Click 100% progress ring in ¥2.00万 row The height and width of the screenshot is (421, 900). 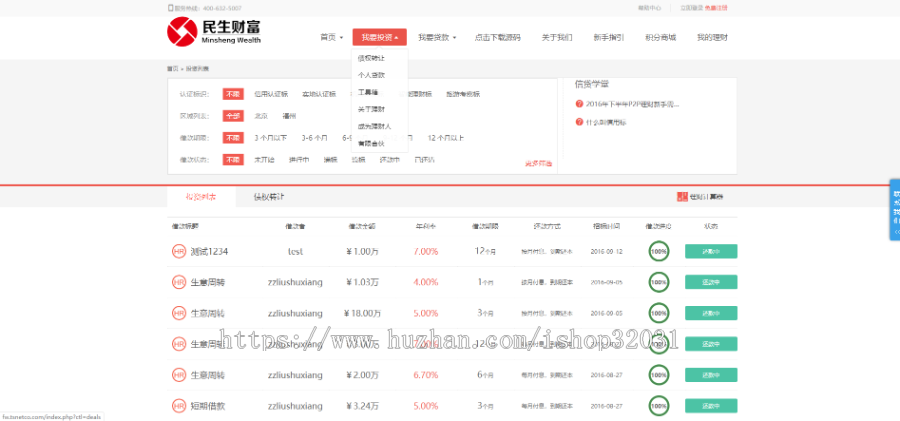[658, 375]
